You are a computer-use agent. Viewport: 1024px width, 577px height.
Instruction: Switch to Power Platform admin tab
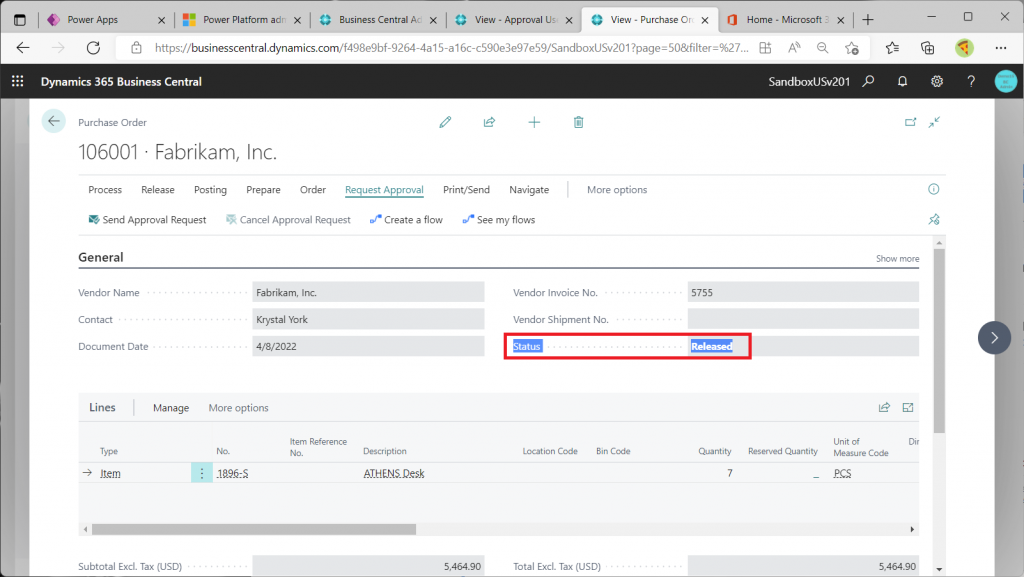(242, 20)
